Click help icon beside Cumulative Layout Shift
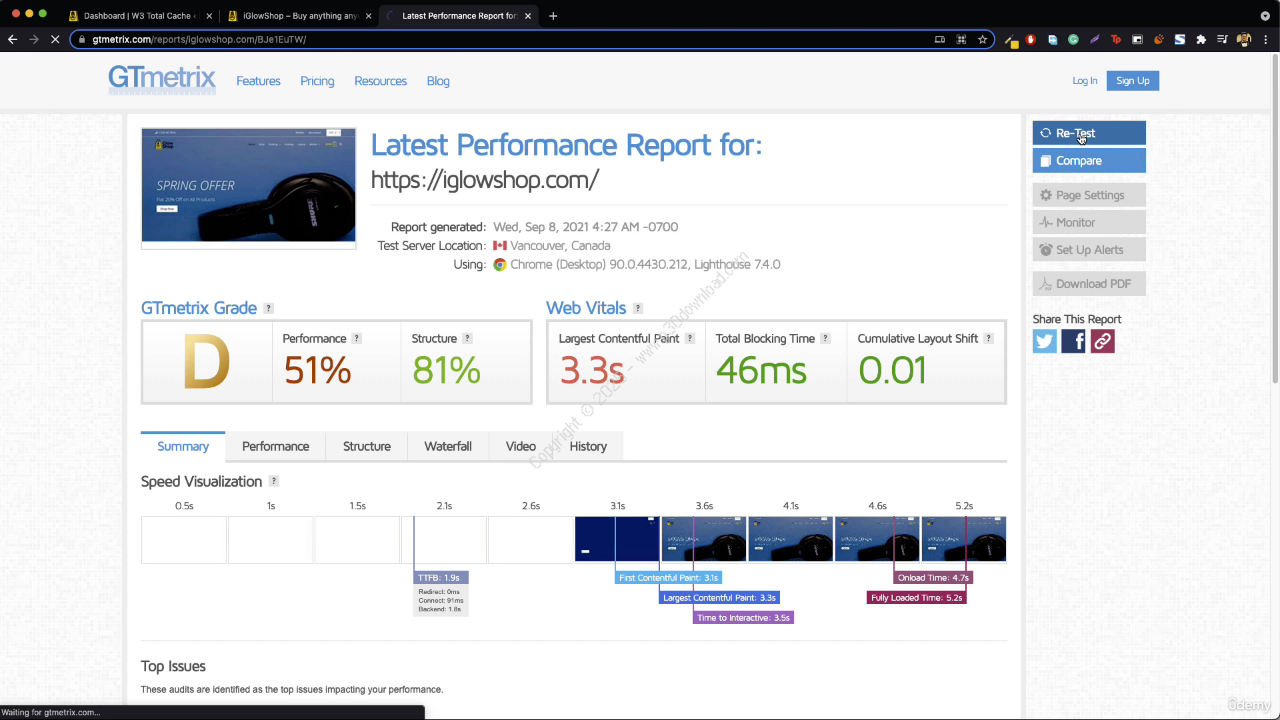 click(x=988, y=339)
